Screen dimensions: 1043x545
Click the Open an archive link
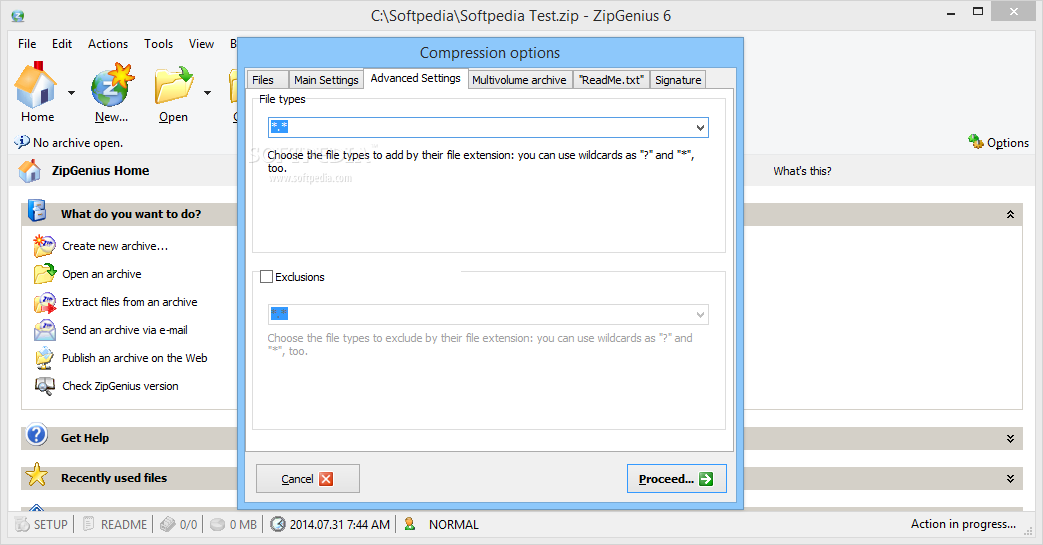click(x=102, y=274)
